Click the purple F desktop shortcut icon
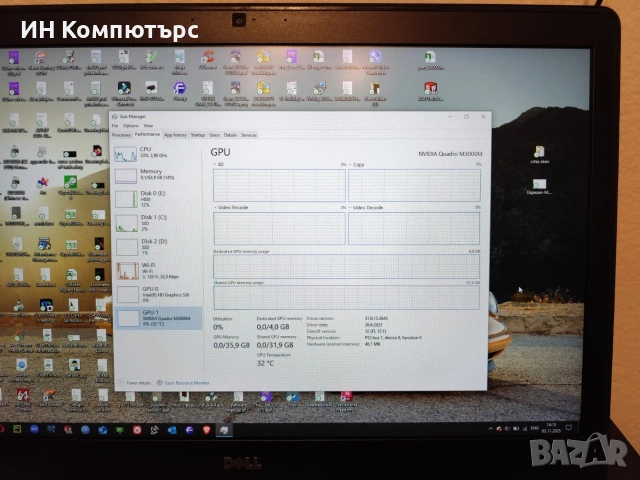640x480 pixels. [x=180, y=91]
